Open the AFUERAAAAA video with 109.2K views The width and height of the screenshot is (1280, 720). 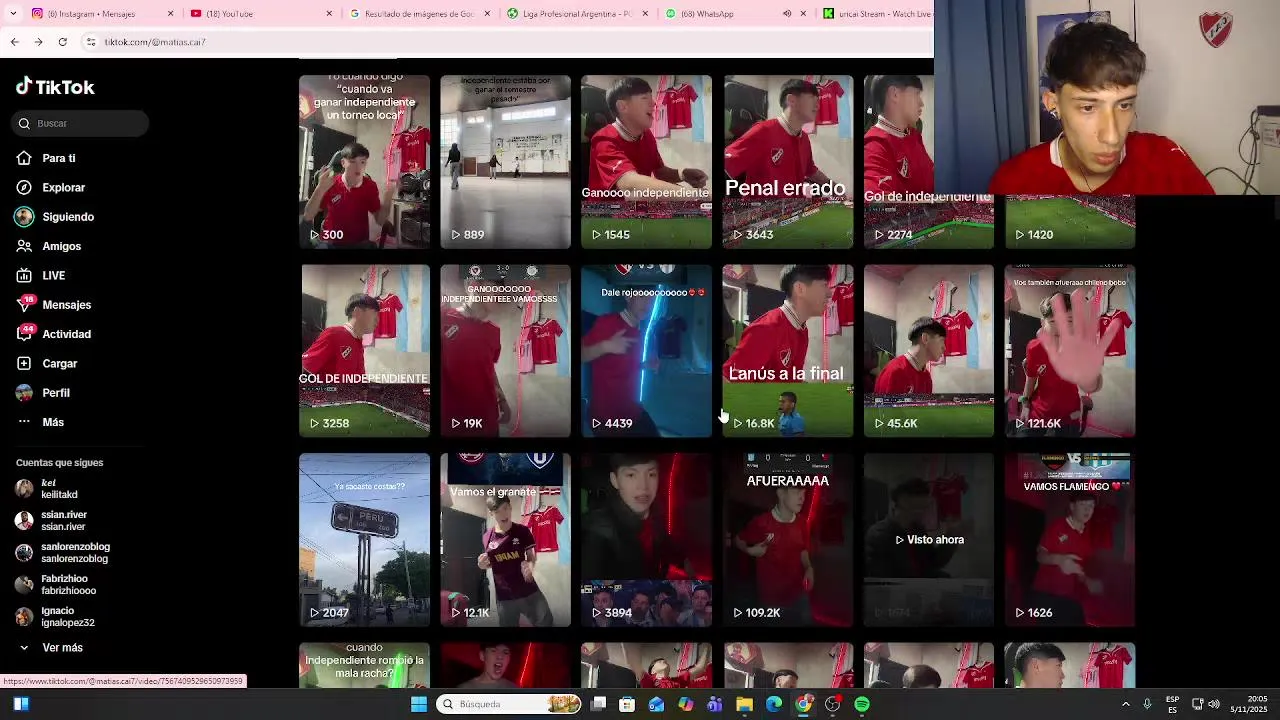[x=788, y=540]
